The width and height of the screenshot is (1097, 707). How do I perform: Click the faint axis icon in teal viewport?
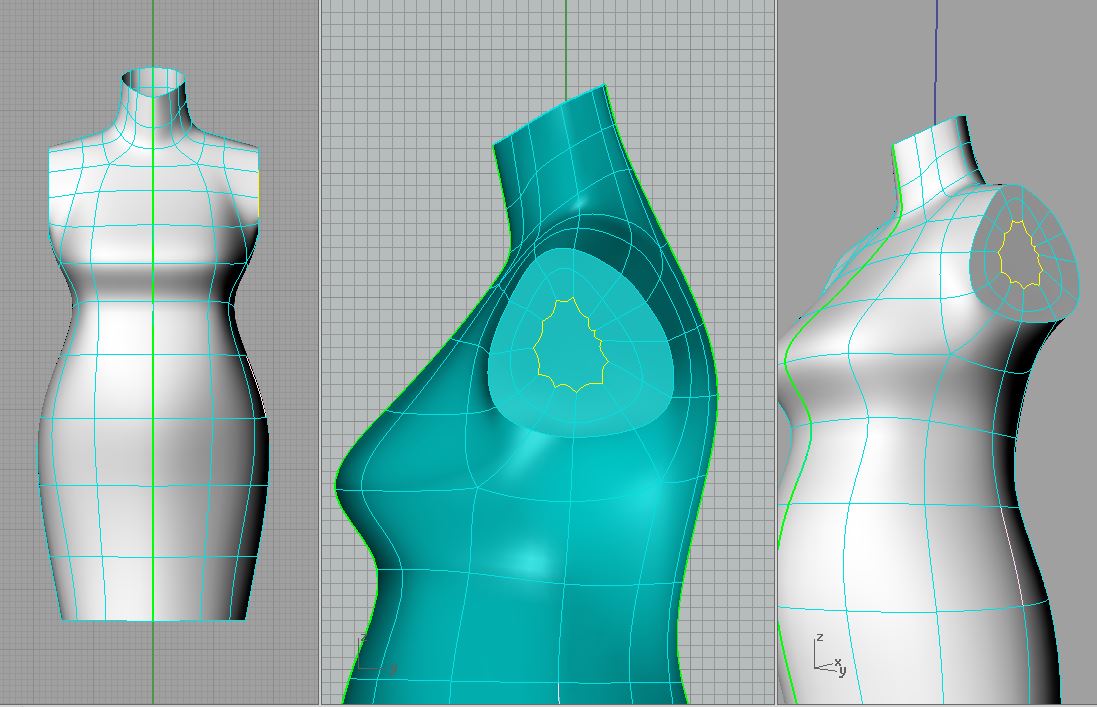click(x=376, y=655)
